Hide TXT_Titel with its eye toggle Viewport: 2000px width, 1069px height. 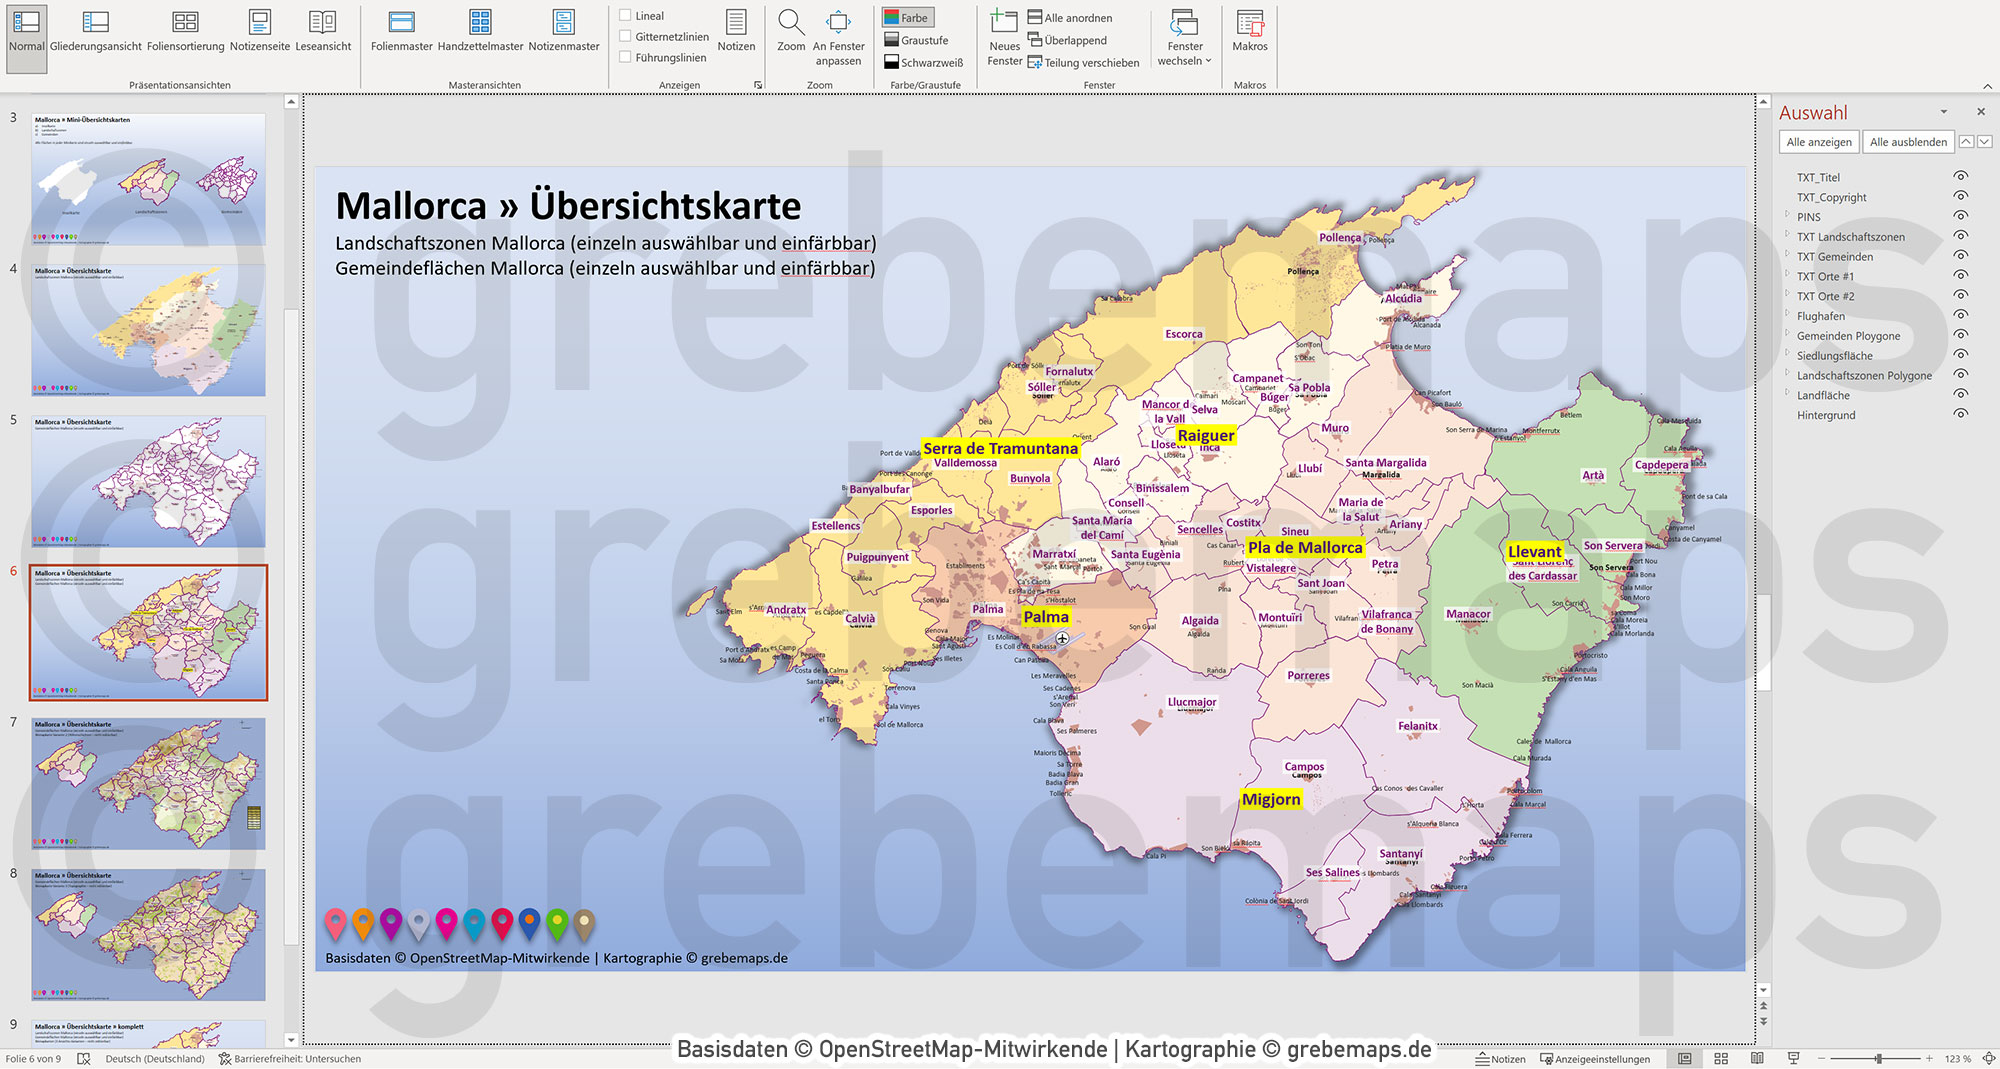click(x=1960, y=177)
